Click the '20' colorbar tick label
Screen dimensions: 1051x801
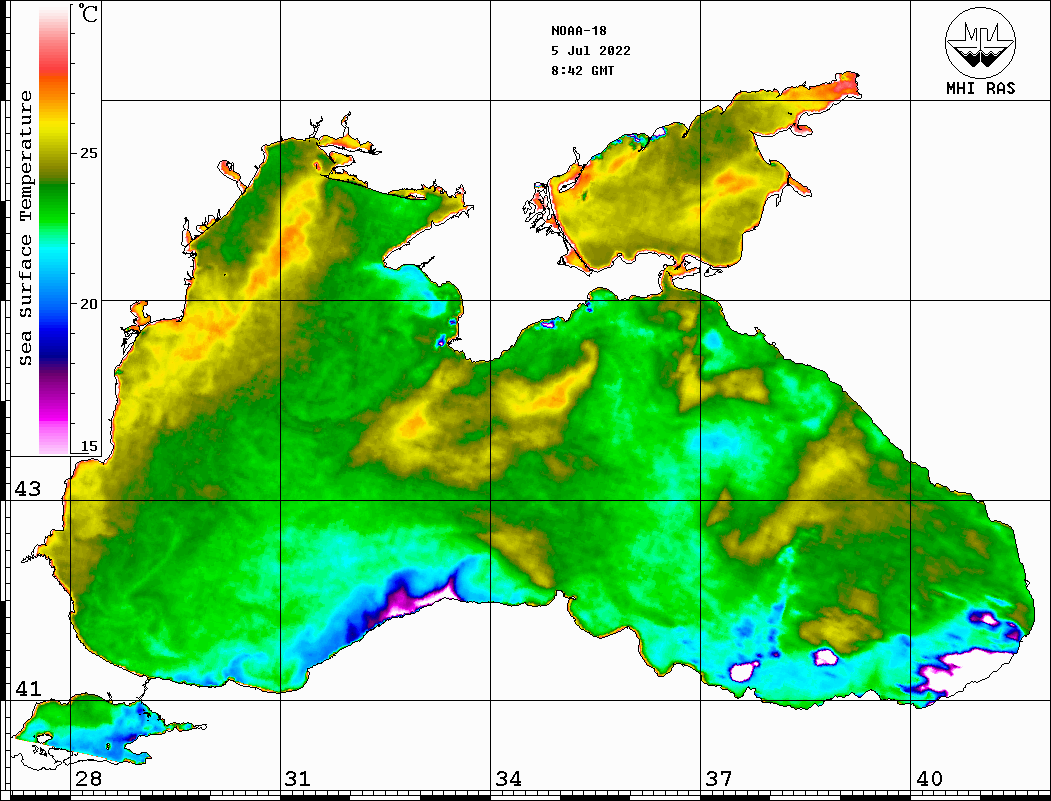point(88,304)
